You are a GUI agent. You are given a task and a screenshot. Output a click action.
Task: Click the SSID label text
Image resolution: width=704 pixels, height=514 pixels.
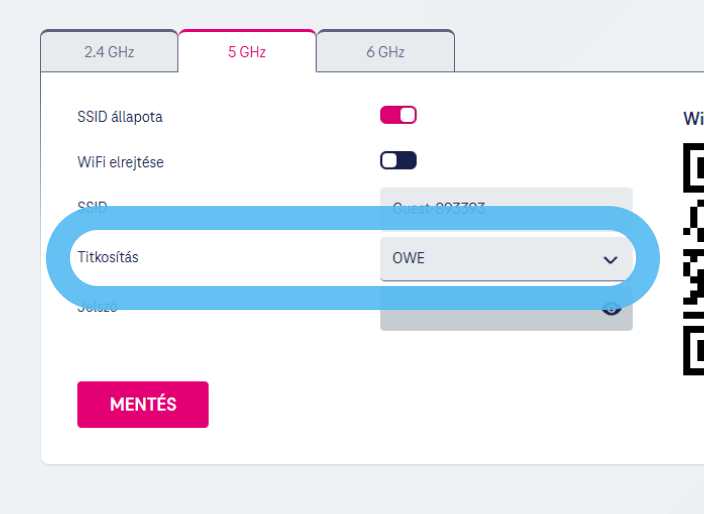[x=92, y=207]
